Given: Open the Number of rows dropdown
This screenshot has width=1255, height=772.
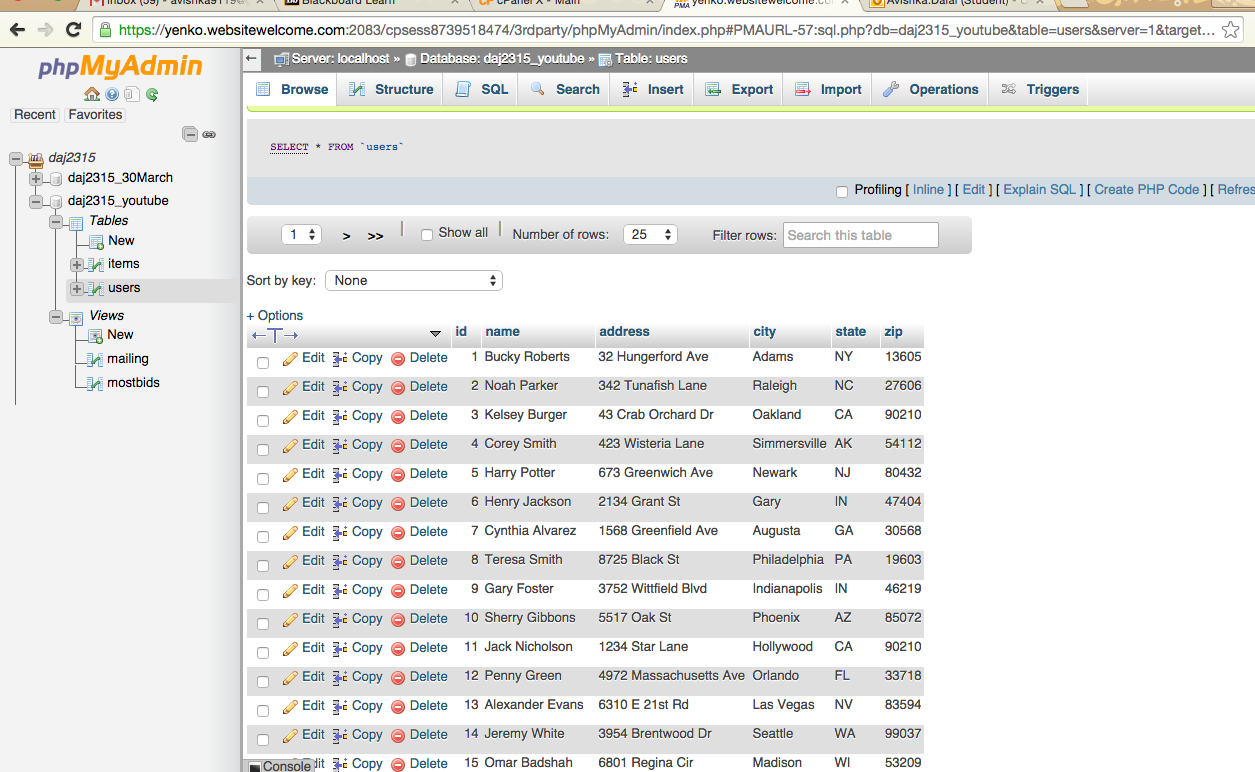Looking at the screenshot, I should pos(650,235).
